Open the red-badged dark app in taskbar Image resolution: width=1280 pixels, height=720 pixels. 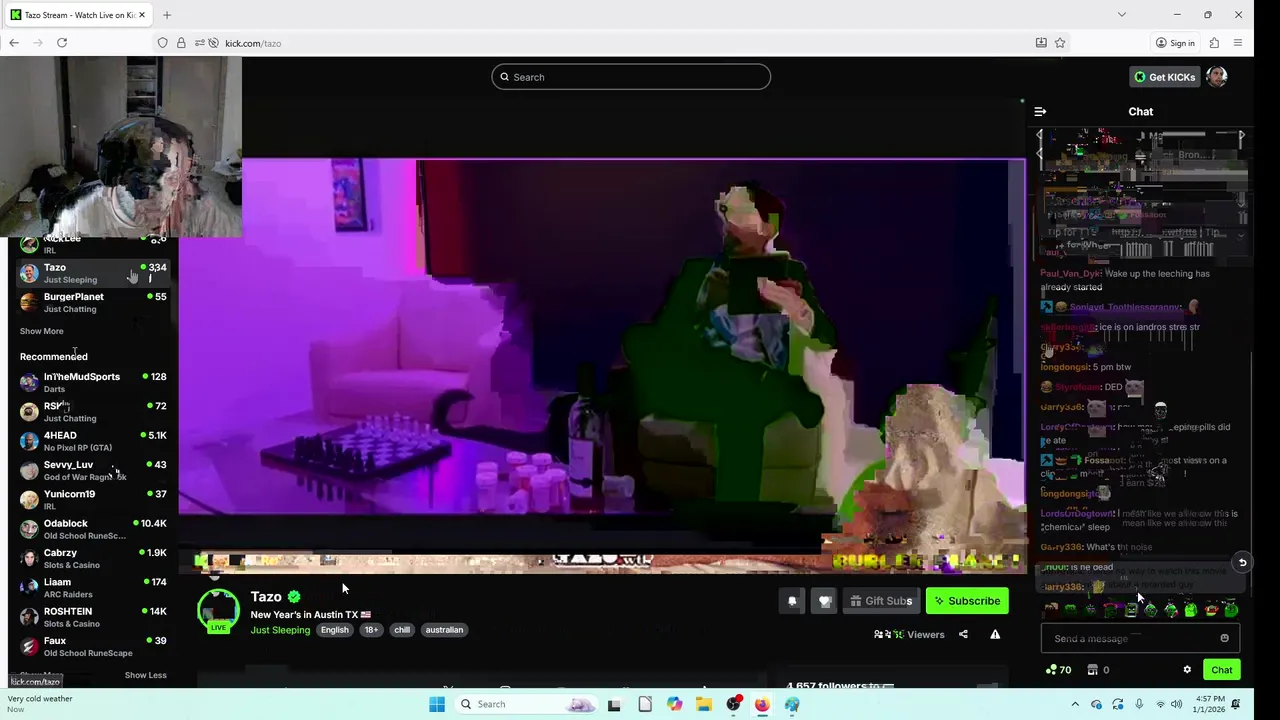[x=734, y=704]
